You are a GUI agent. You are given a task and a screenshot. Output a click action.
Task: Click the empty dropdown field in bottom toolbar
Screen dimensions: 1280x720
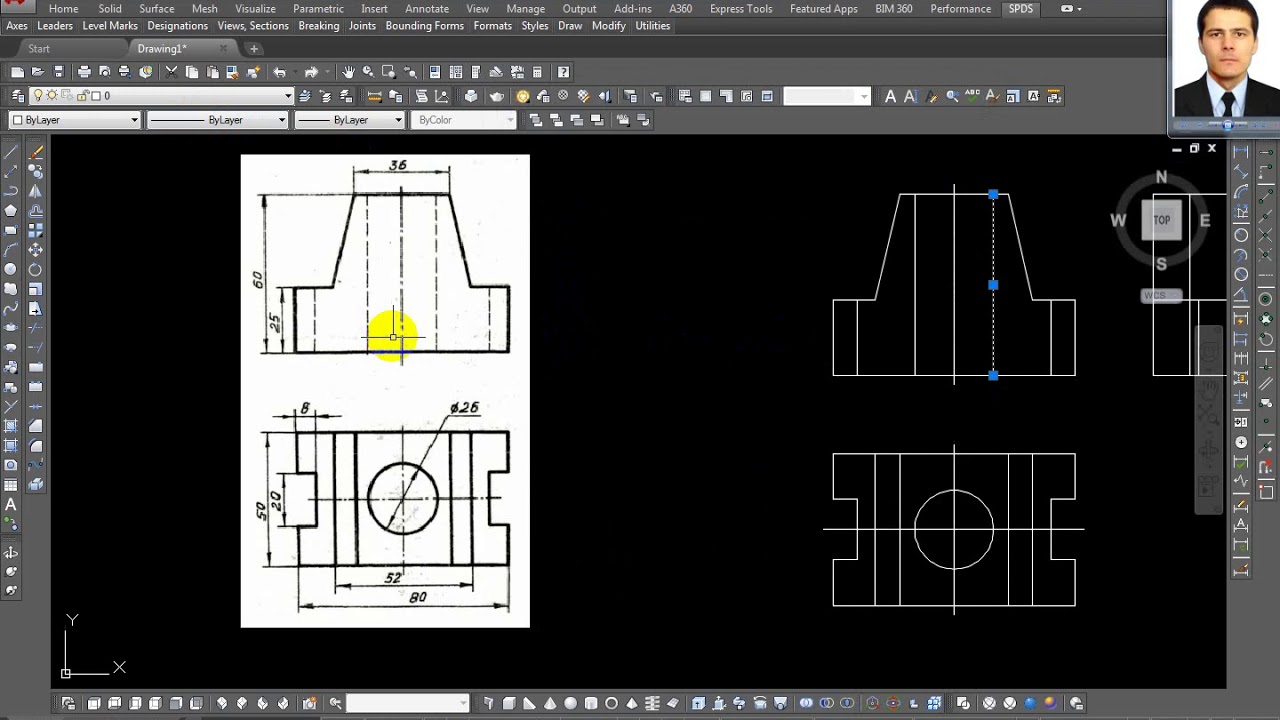pyautogui.click(x=407, y=703)
